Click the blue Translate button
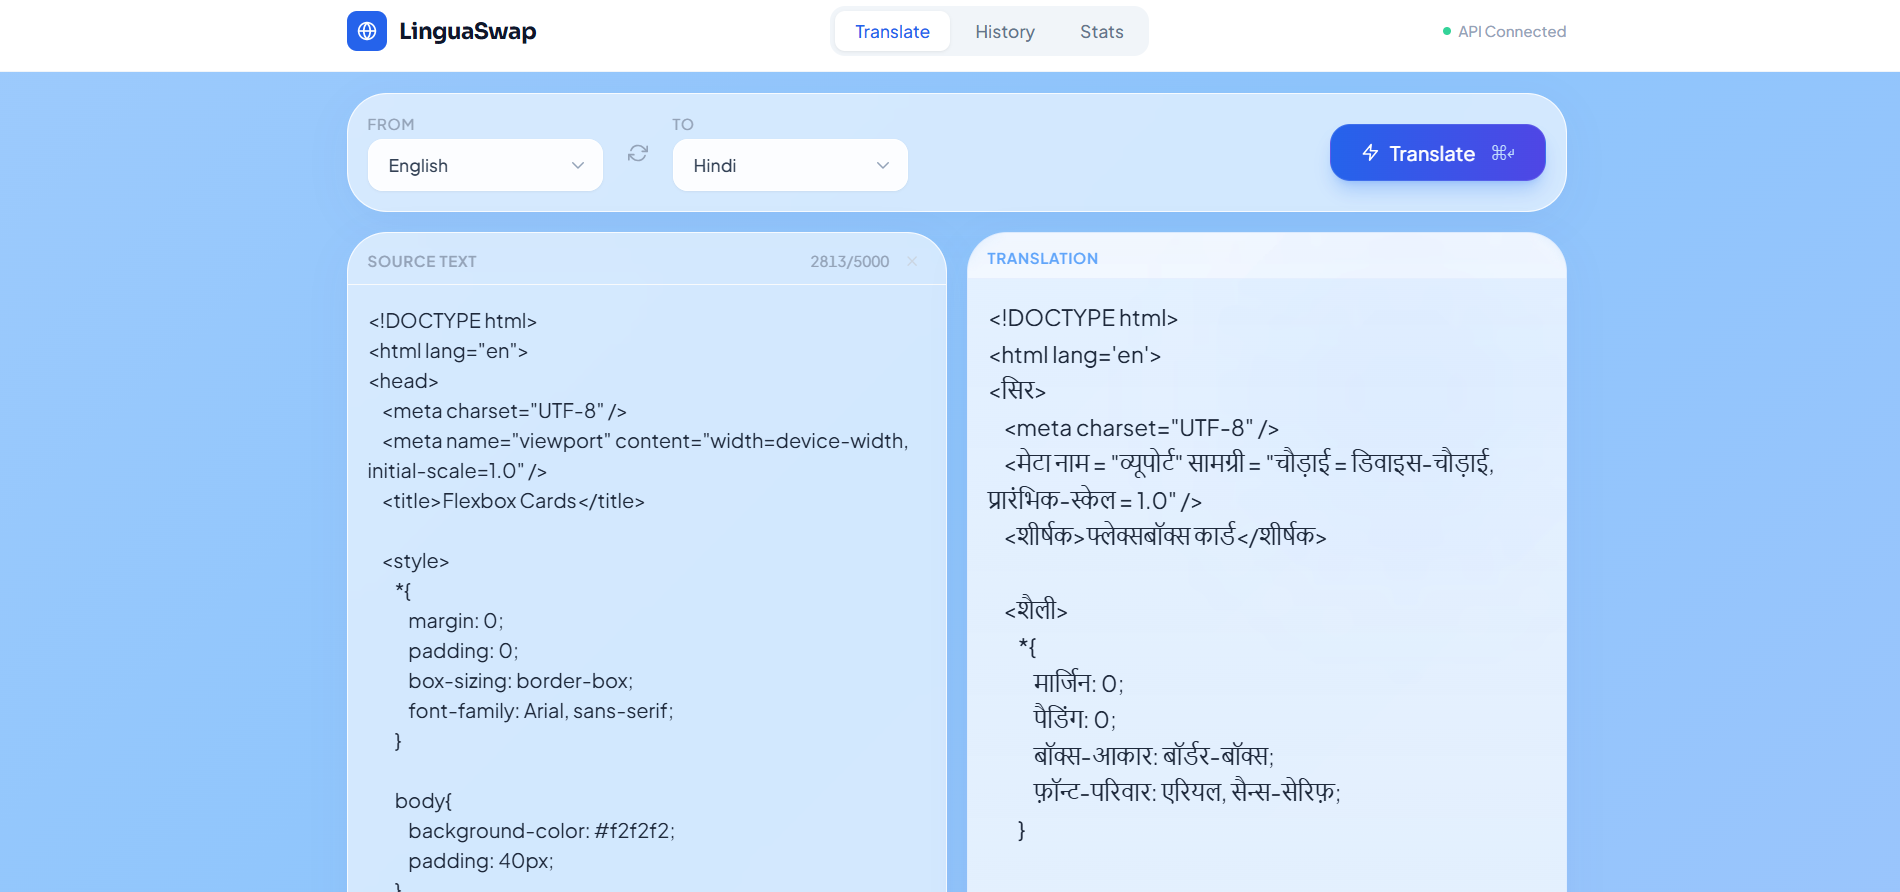 [x=1437, y=153]
